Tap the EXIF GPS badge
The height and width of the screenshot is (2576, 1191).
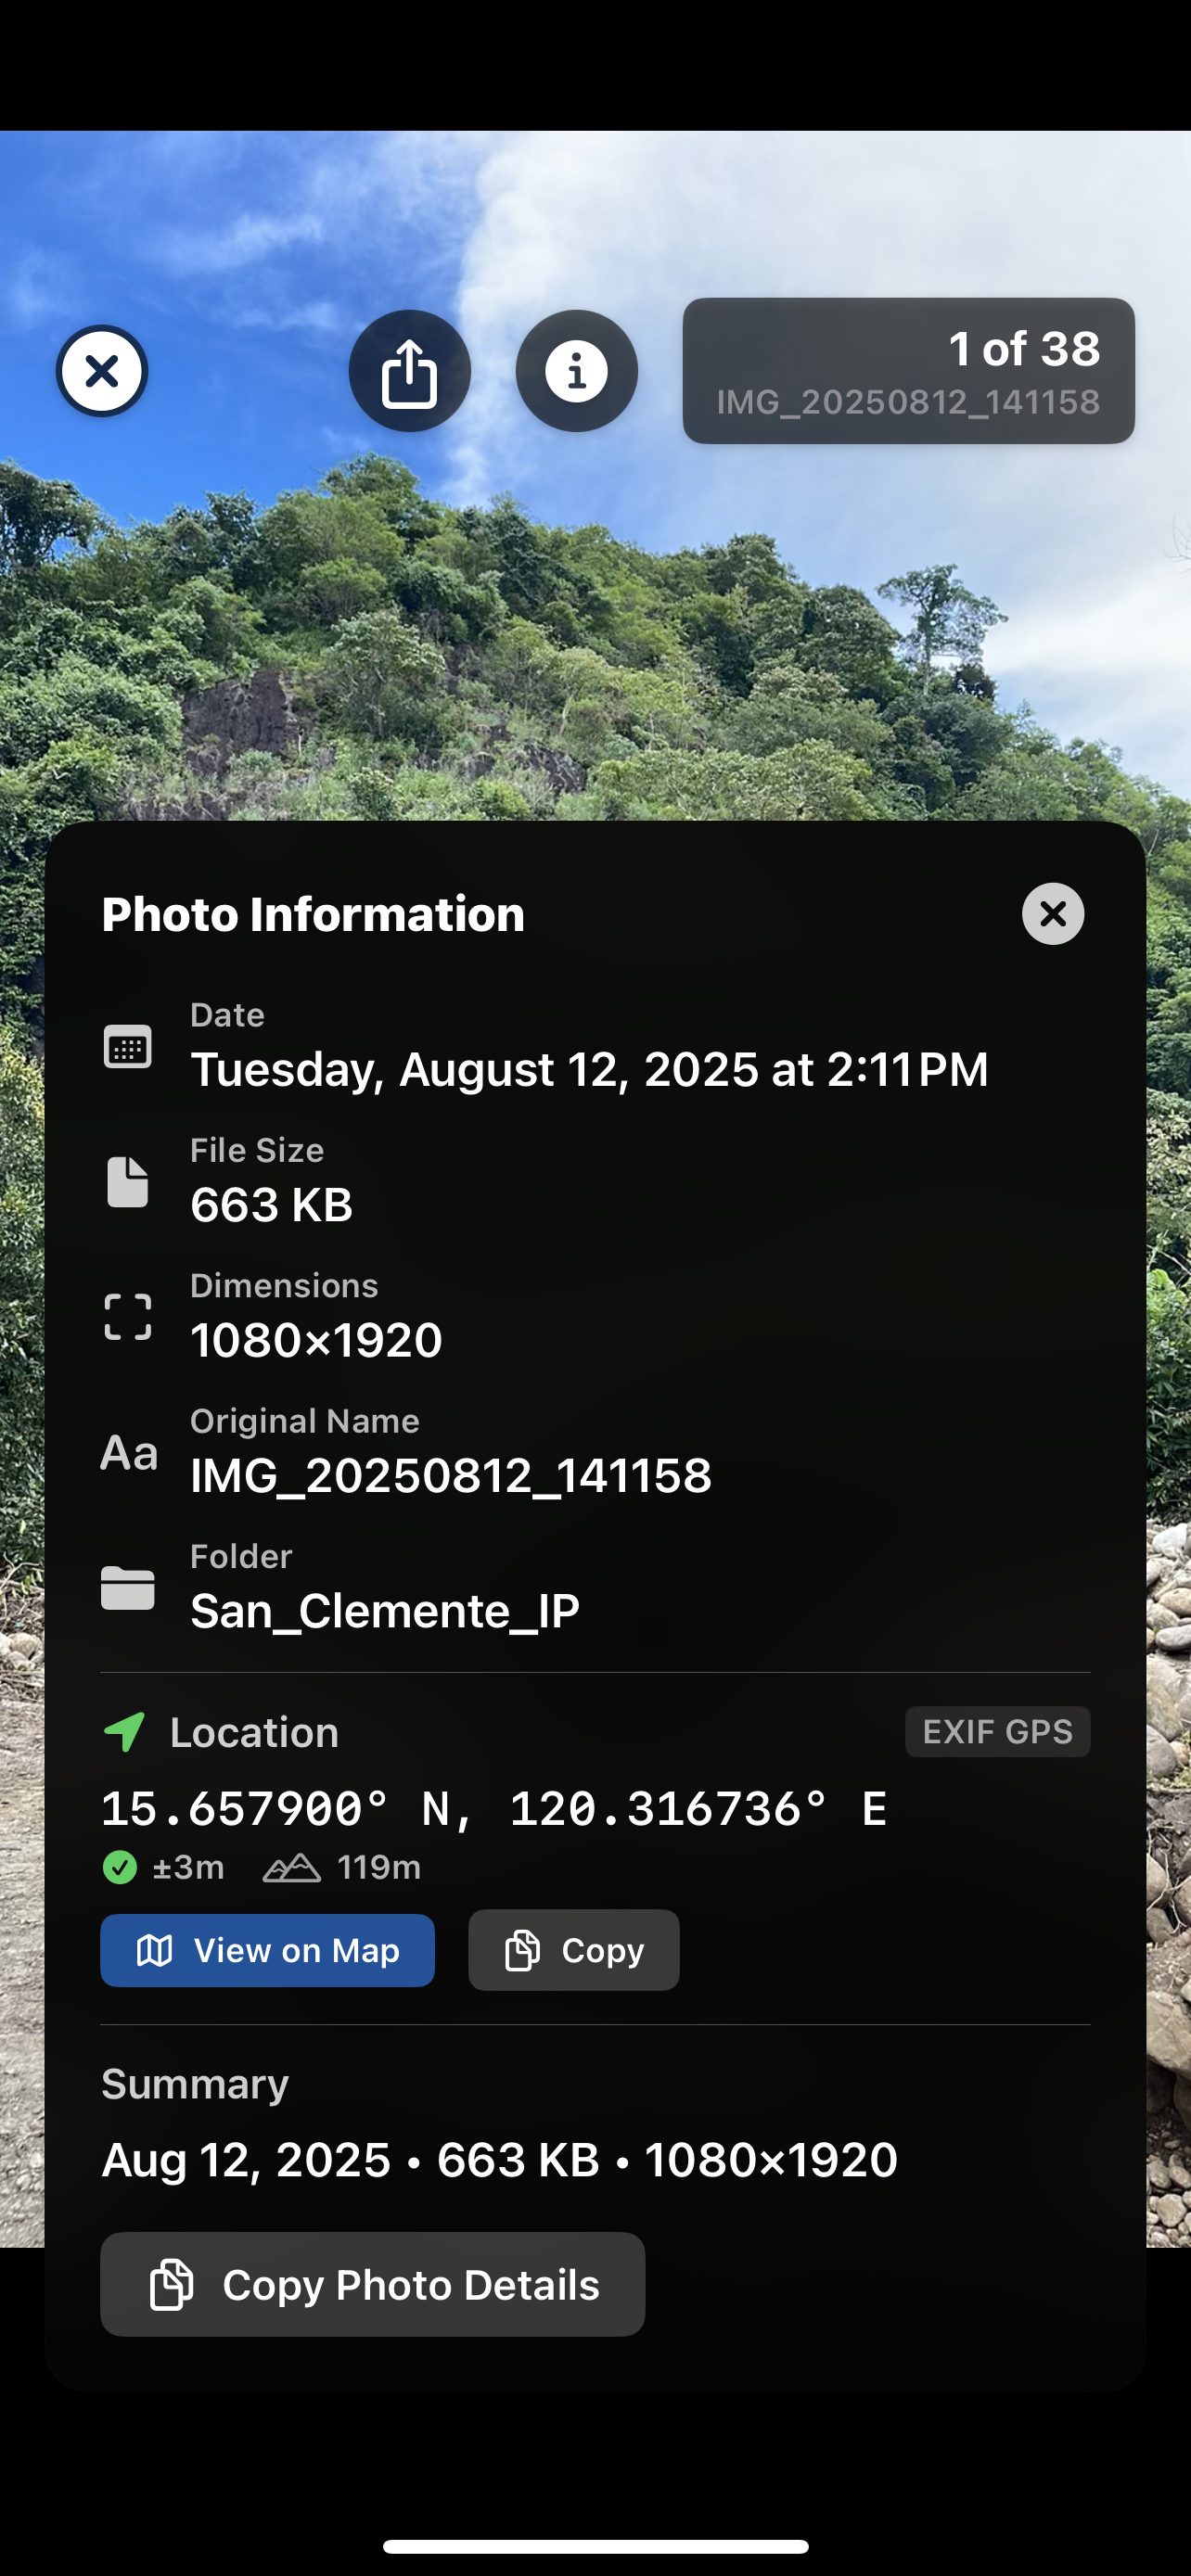click(997, 1732)
